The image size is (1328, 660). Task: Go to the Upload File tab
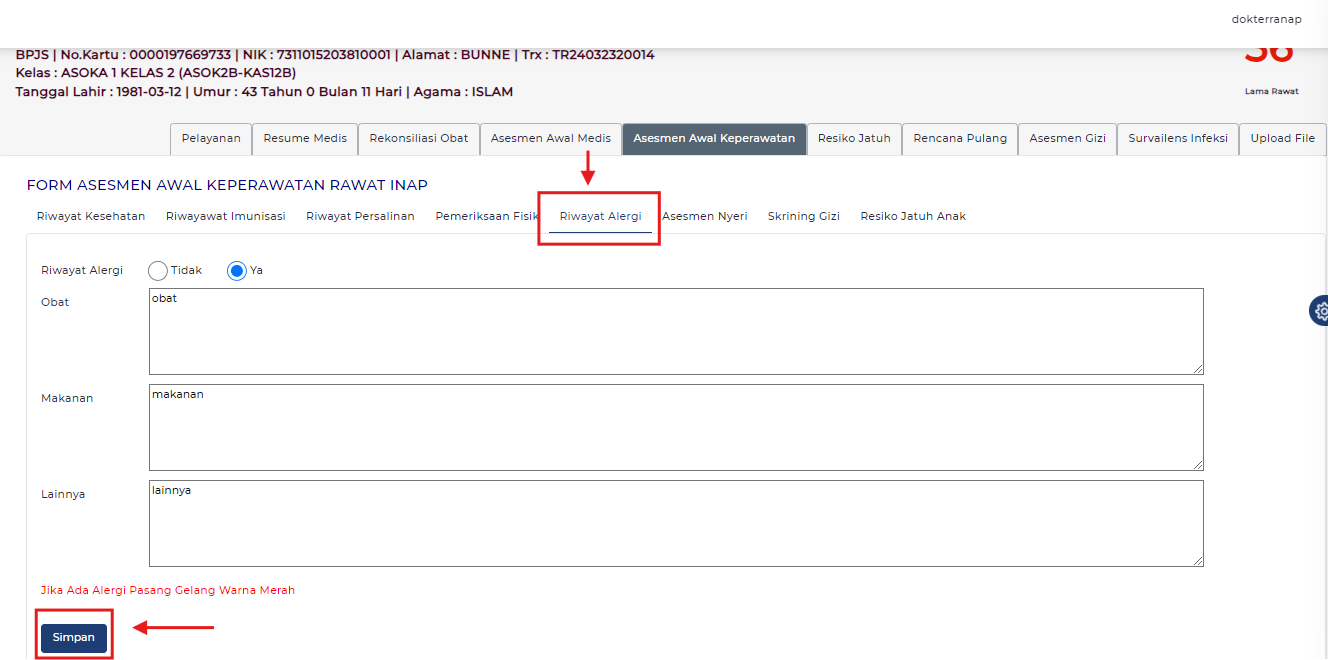1282,139
